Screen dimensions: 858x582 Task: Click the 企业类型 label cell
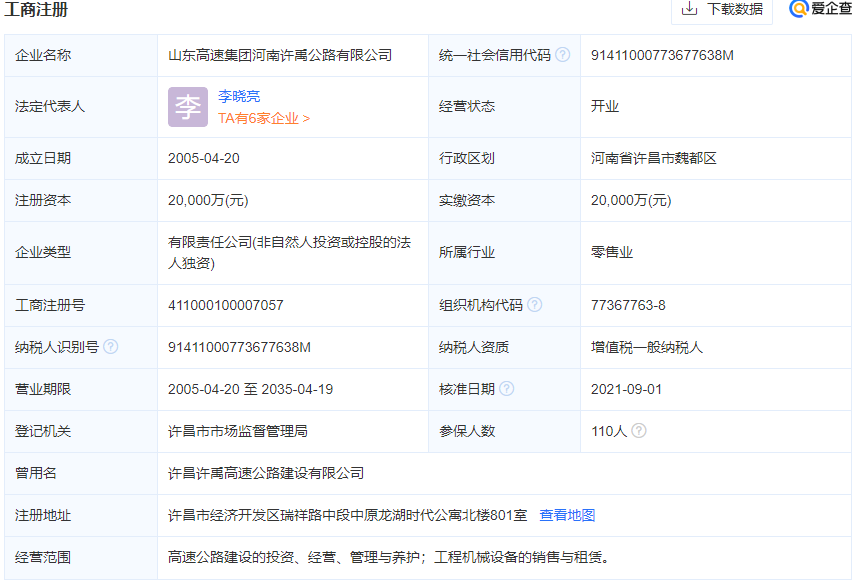[81, 253]
